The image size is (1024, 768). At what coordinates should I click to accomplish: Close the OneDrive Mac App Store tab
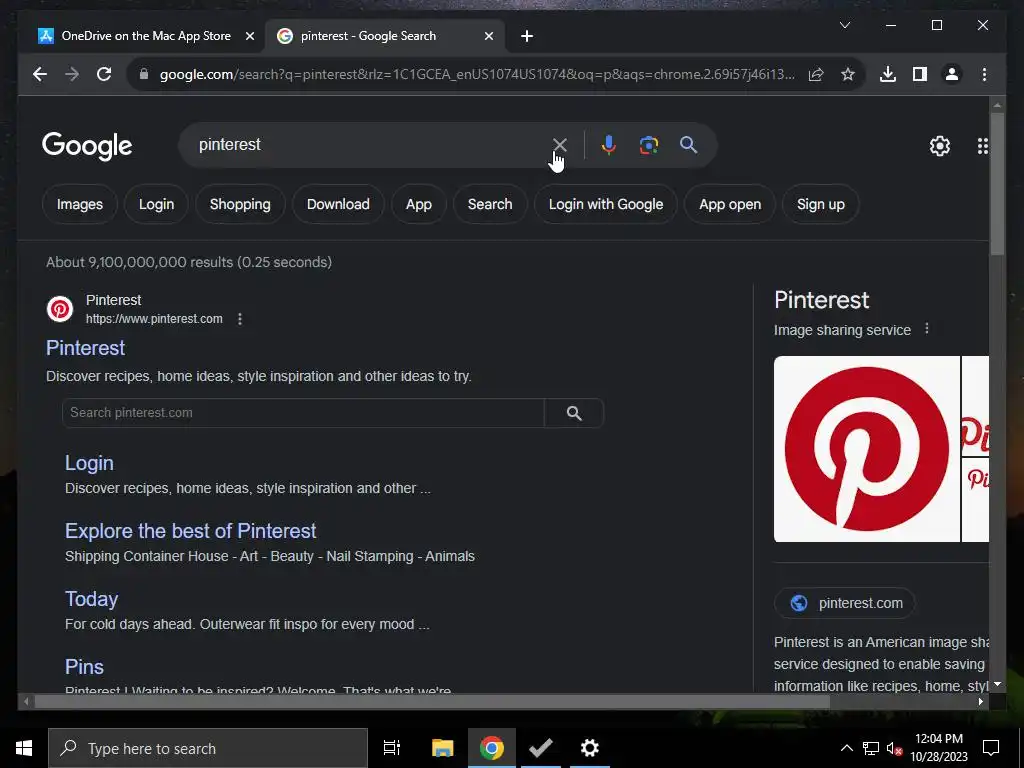pyautogui.click(x=249, y=36)
